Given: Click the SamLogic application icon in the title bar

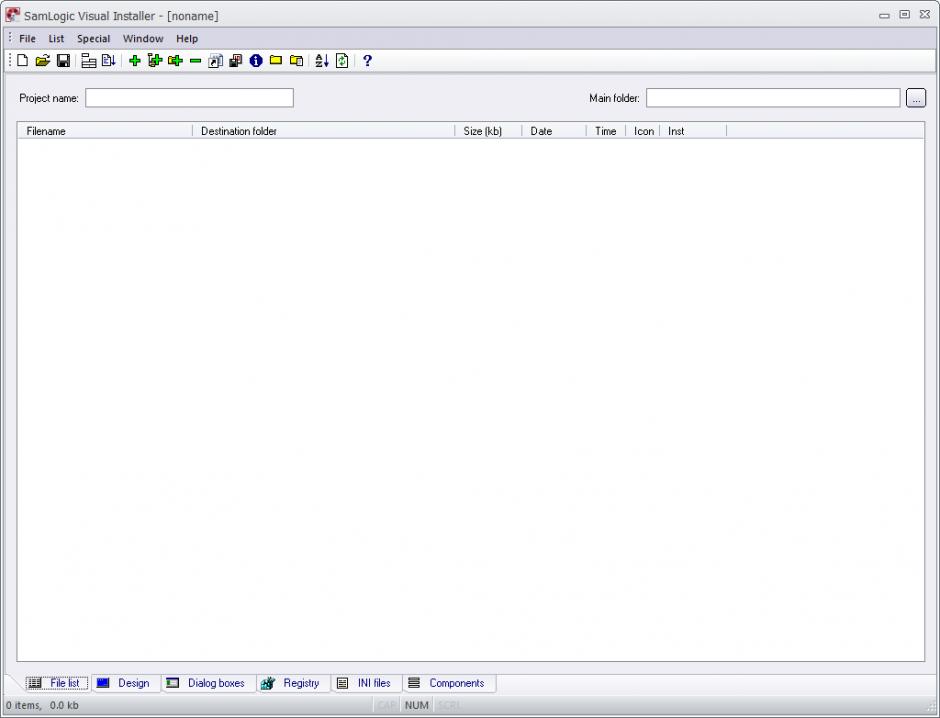Looking at the screenshot, I should 13,15.
